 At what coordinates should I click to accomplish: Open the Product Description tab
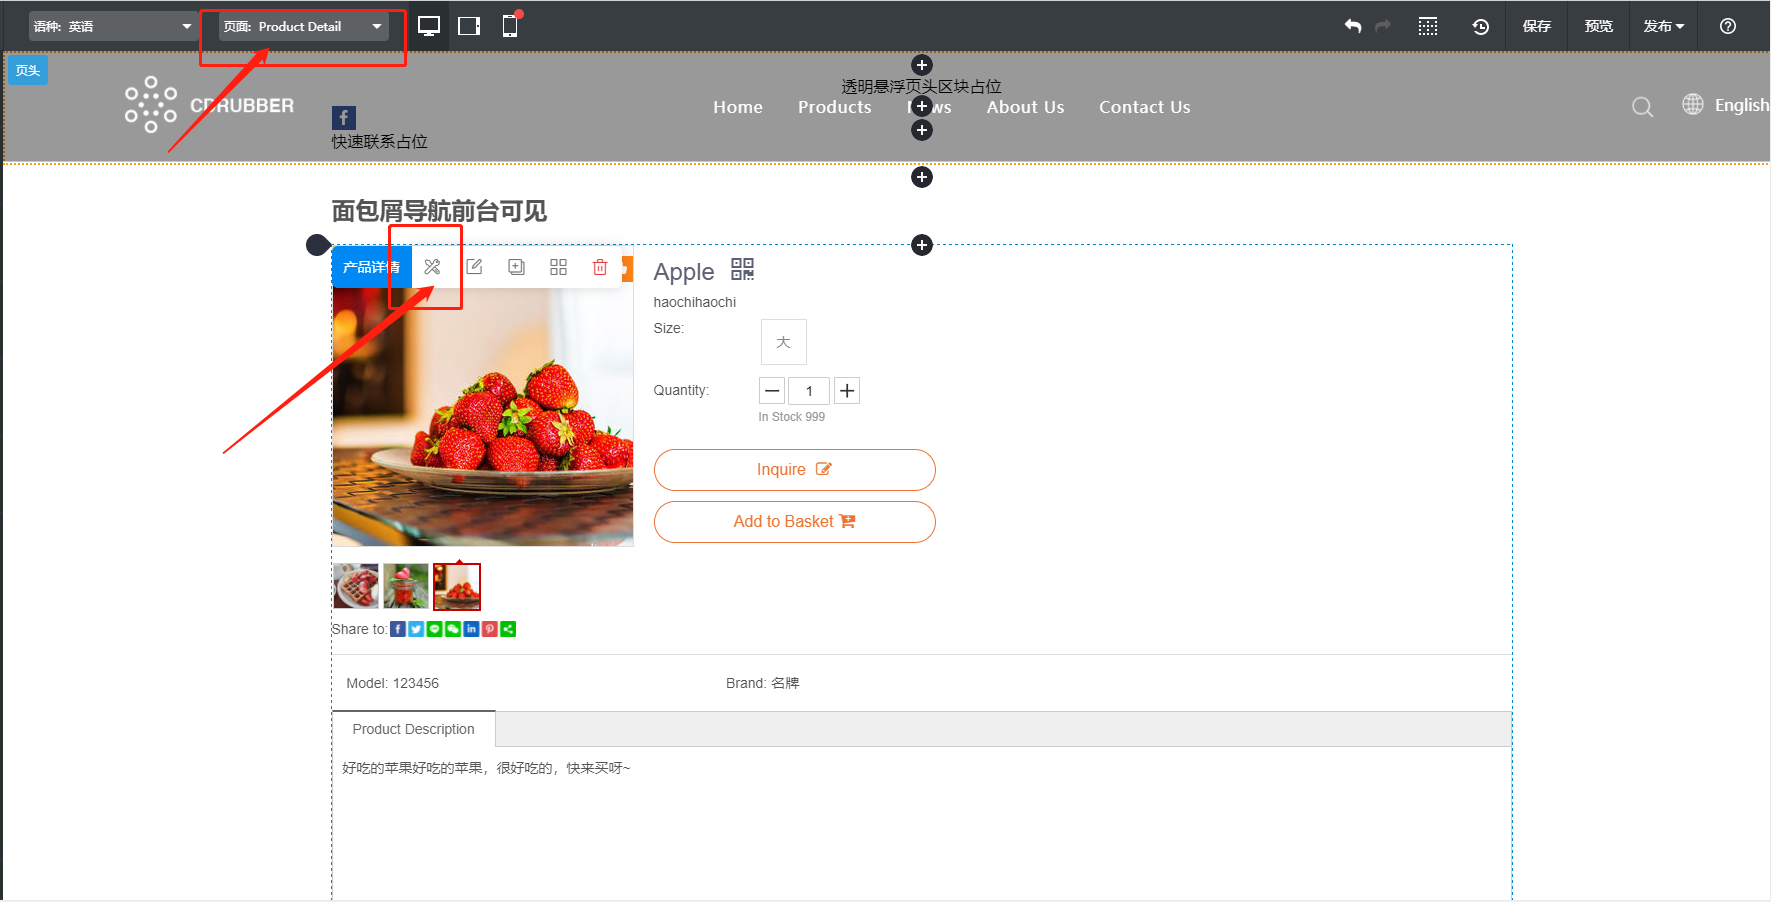point(413,729)
